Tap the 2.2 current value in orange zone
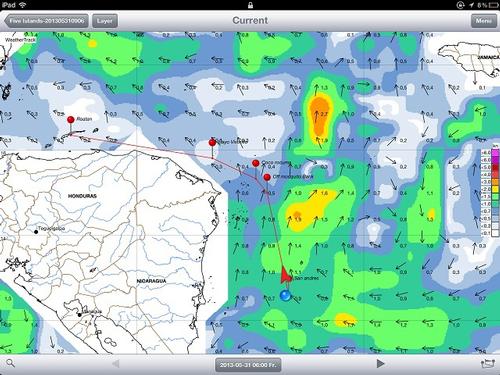Viewport: 500px width, 375px height. point(324,114)
